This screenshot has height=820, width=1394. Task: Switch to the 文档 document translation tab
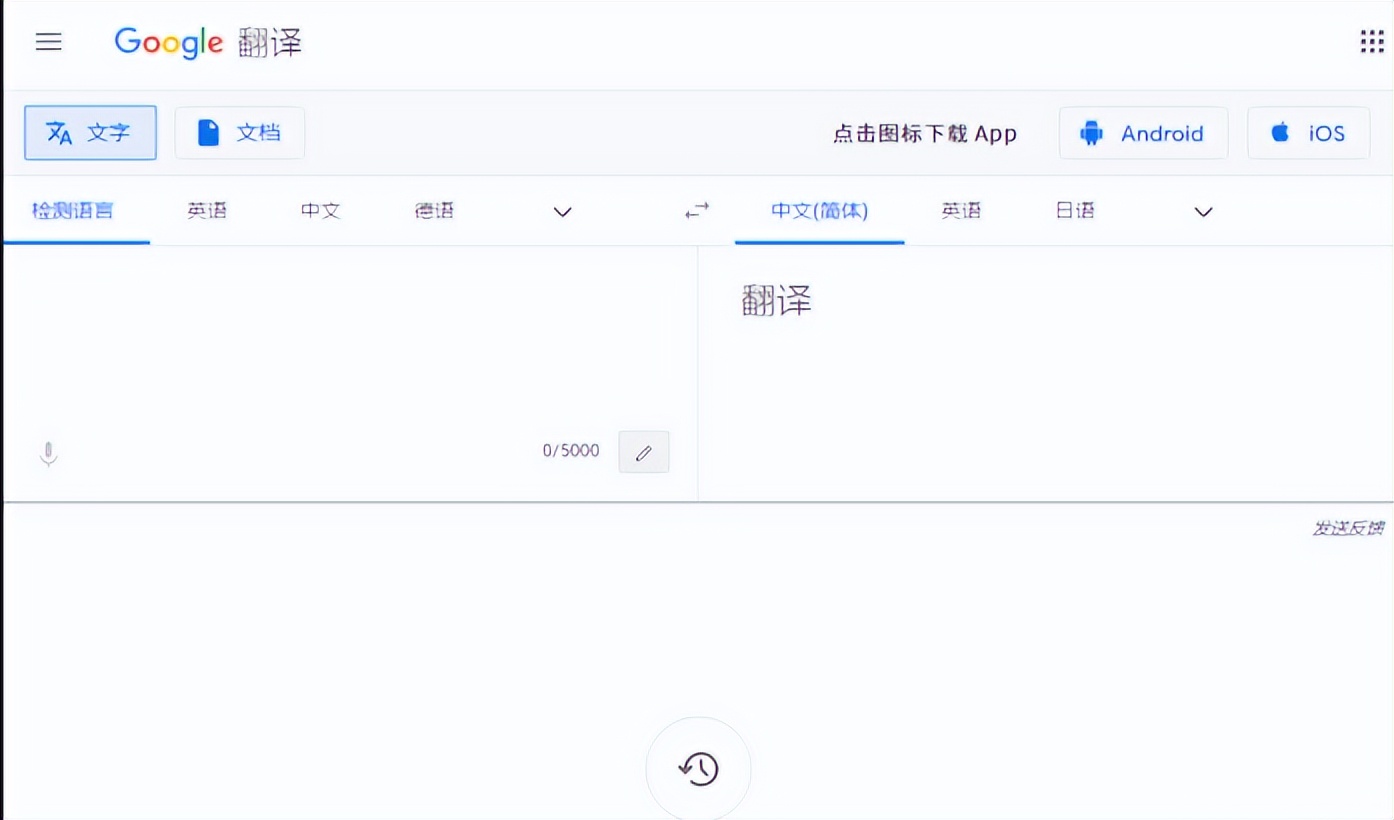click(x=239, y=132)
